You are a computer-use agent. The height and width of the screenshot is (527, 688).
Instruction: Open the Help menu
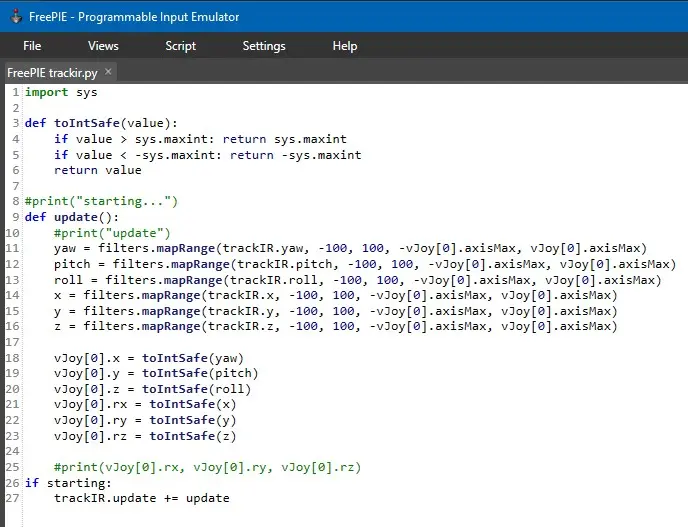tap(344, 46)
